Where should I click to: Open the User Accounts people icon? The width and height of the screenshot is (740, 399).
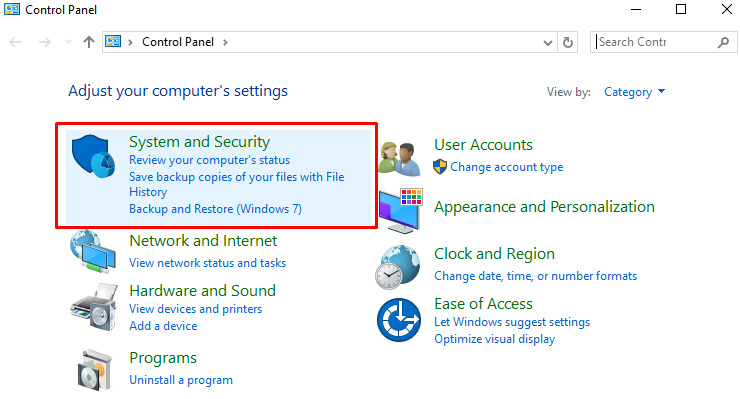400,159
